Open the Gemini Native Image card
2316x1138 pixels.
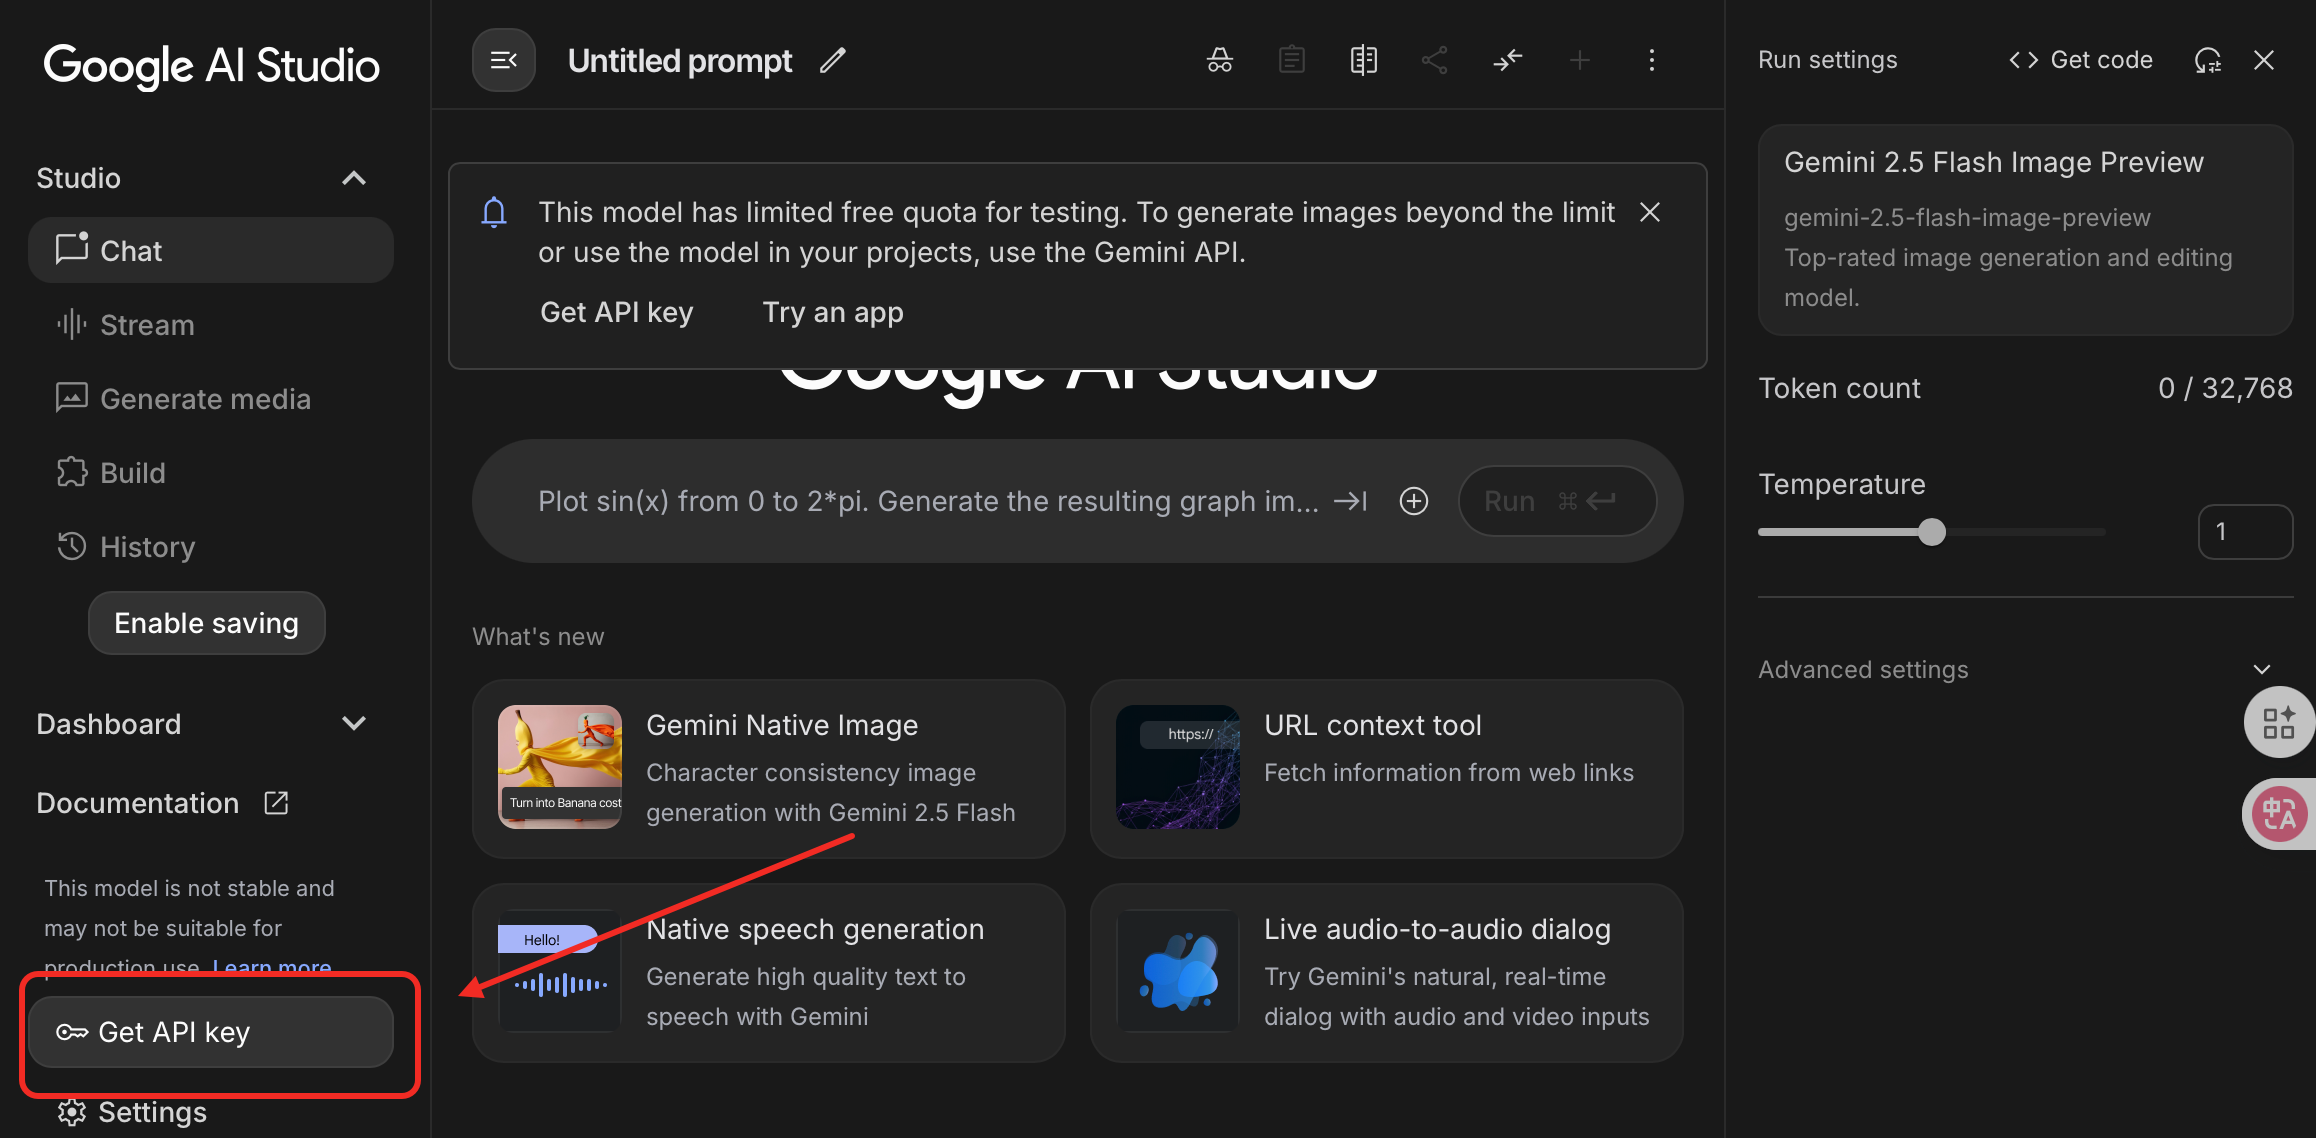(x=768, y=768)
